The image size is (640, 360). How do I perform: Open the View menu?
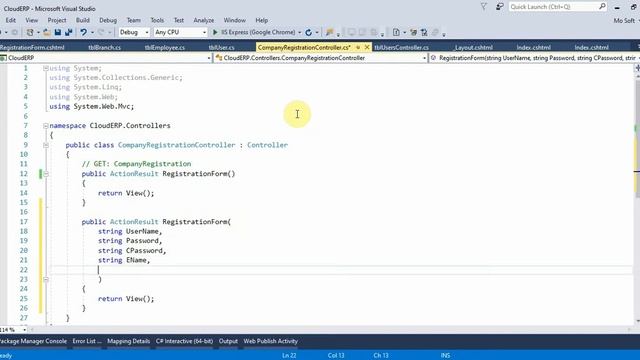[31, 20]
